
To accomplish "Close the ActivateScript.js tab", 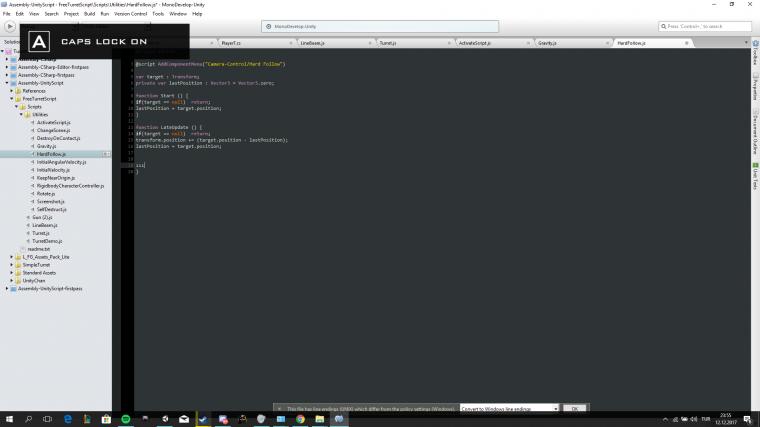I will (528, 43).
